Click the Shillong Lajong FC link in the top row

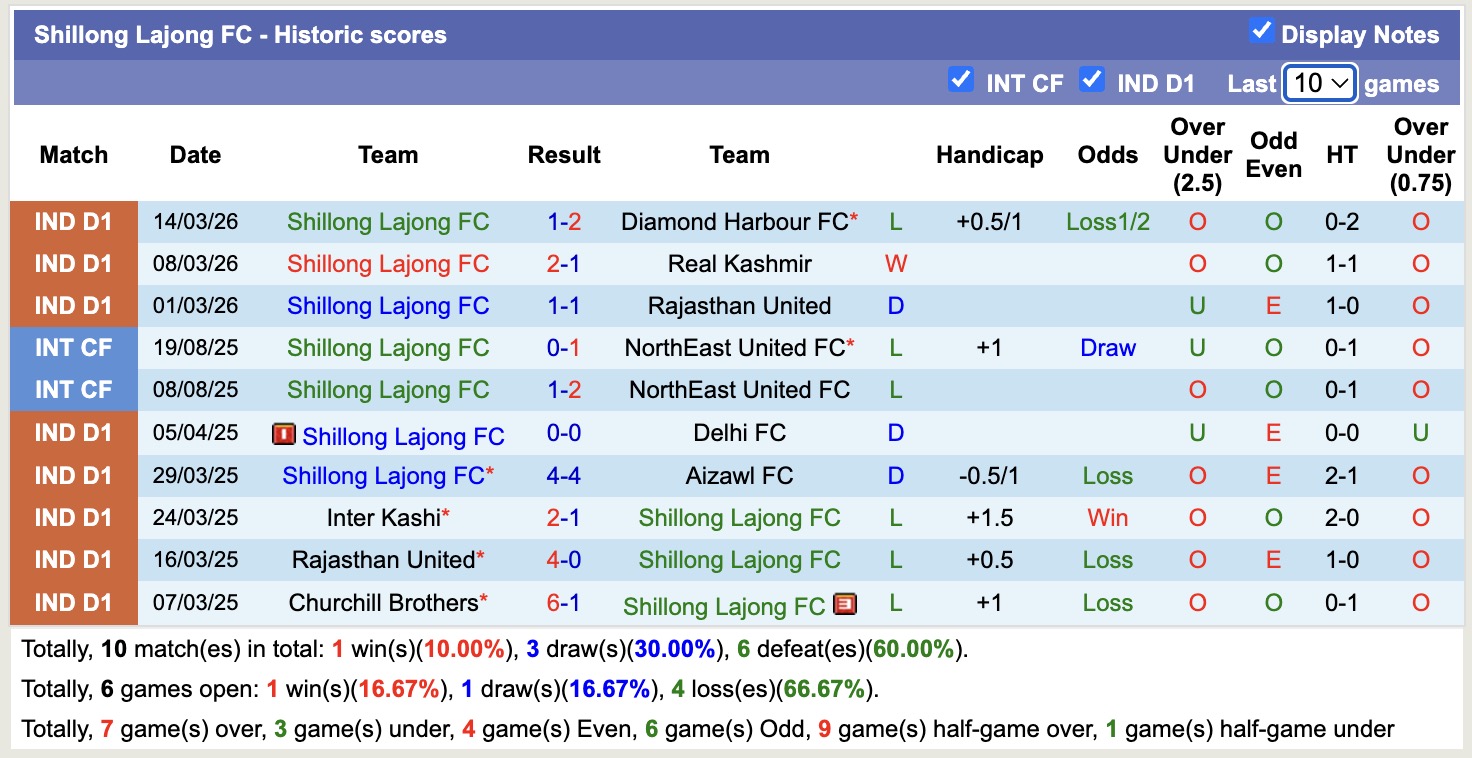[389, 221]
